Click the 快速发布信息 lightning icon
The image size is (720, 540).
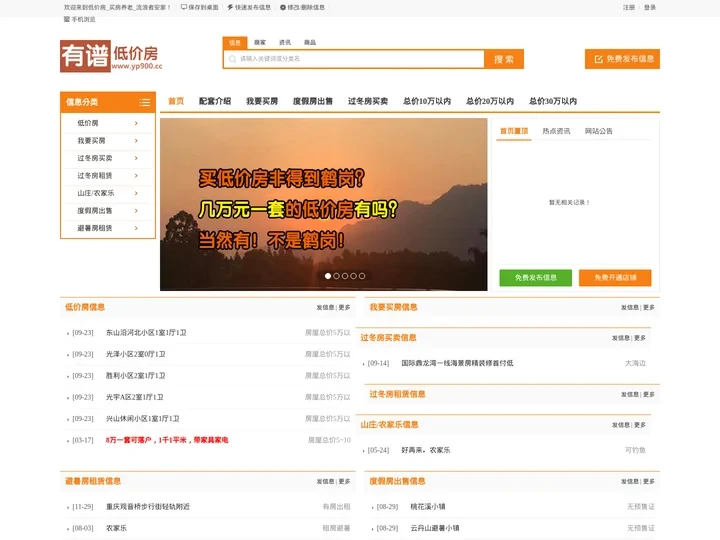coord(230,7)
